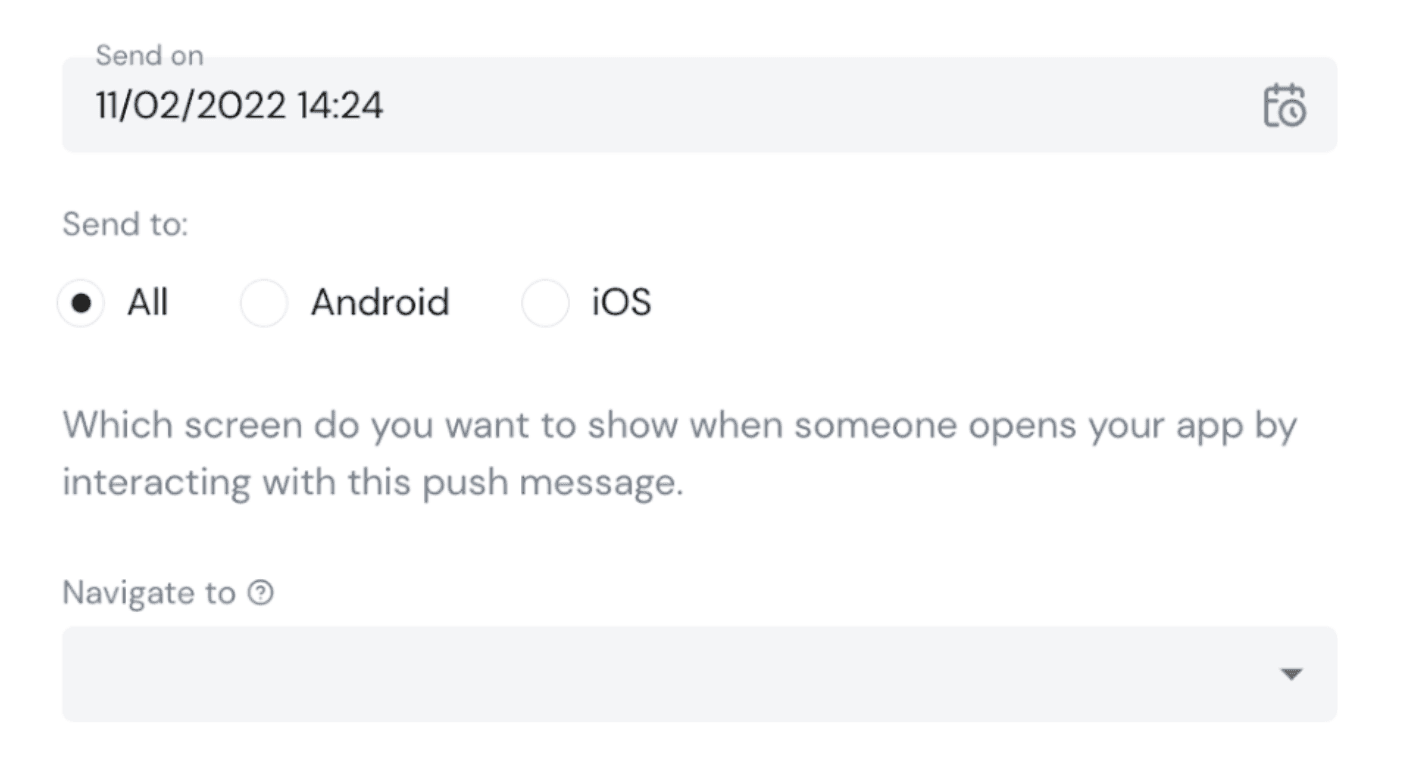
Task: Focus the Send on date-time field
Action: [699, 105]
